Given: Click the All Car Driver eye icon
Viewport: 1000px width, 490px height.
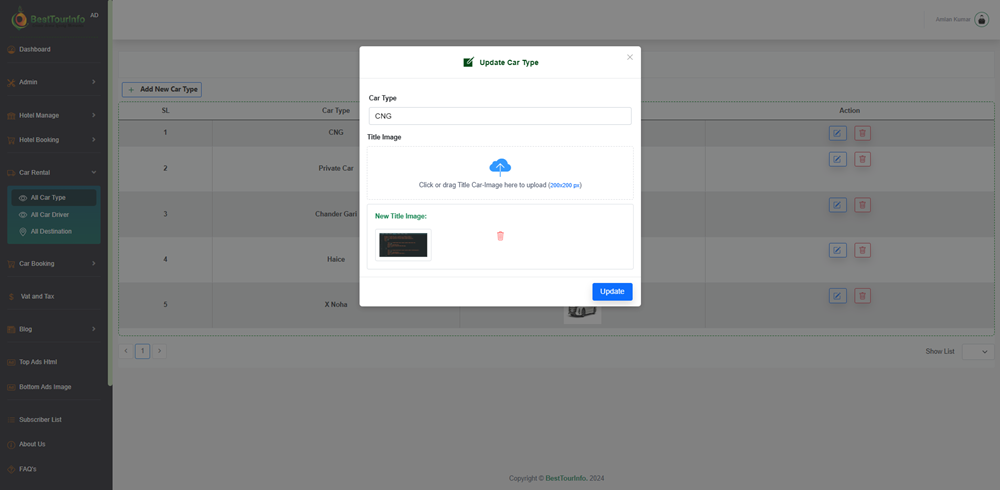Looking at the screenshot, I should [x=23, y=215].
